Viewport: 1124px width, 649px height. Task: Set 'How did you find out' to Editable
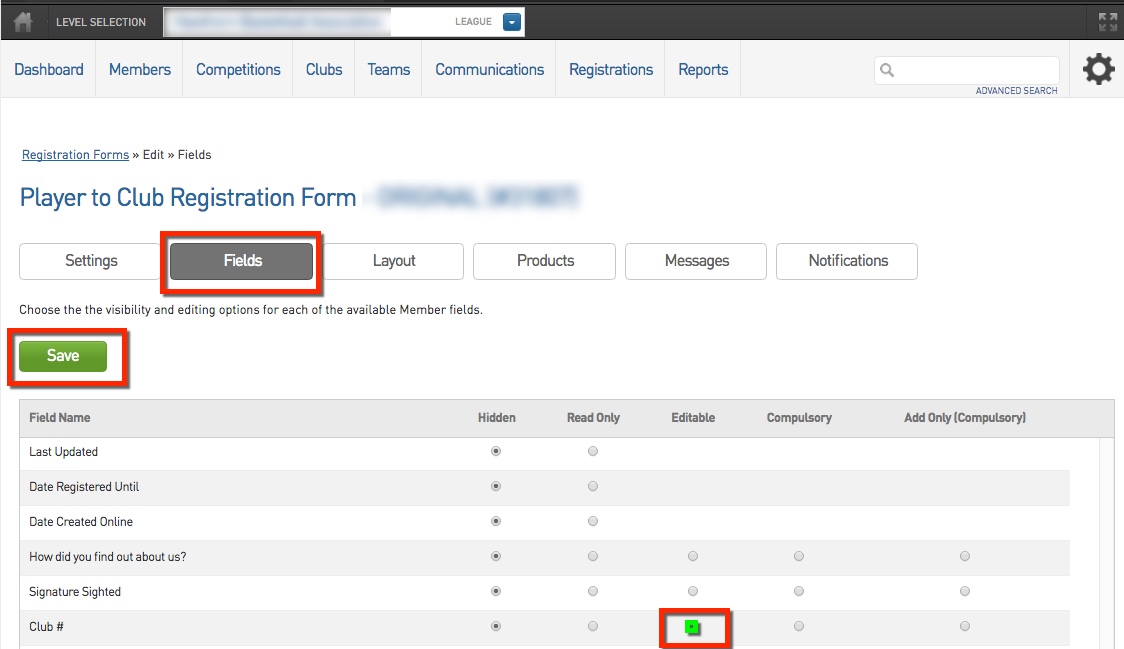pyautogui.click(x=692, y=556)
